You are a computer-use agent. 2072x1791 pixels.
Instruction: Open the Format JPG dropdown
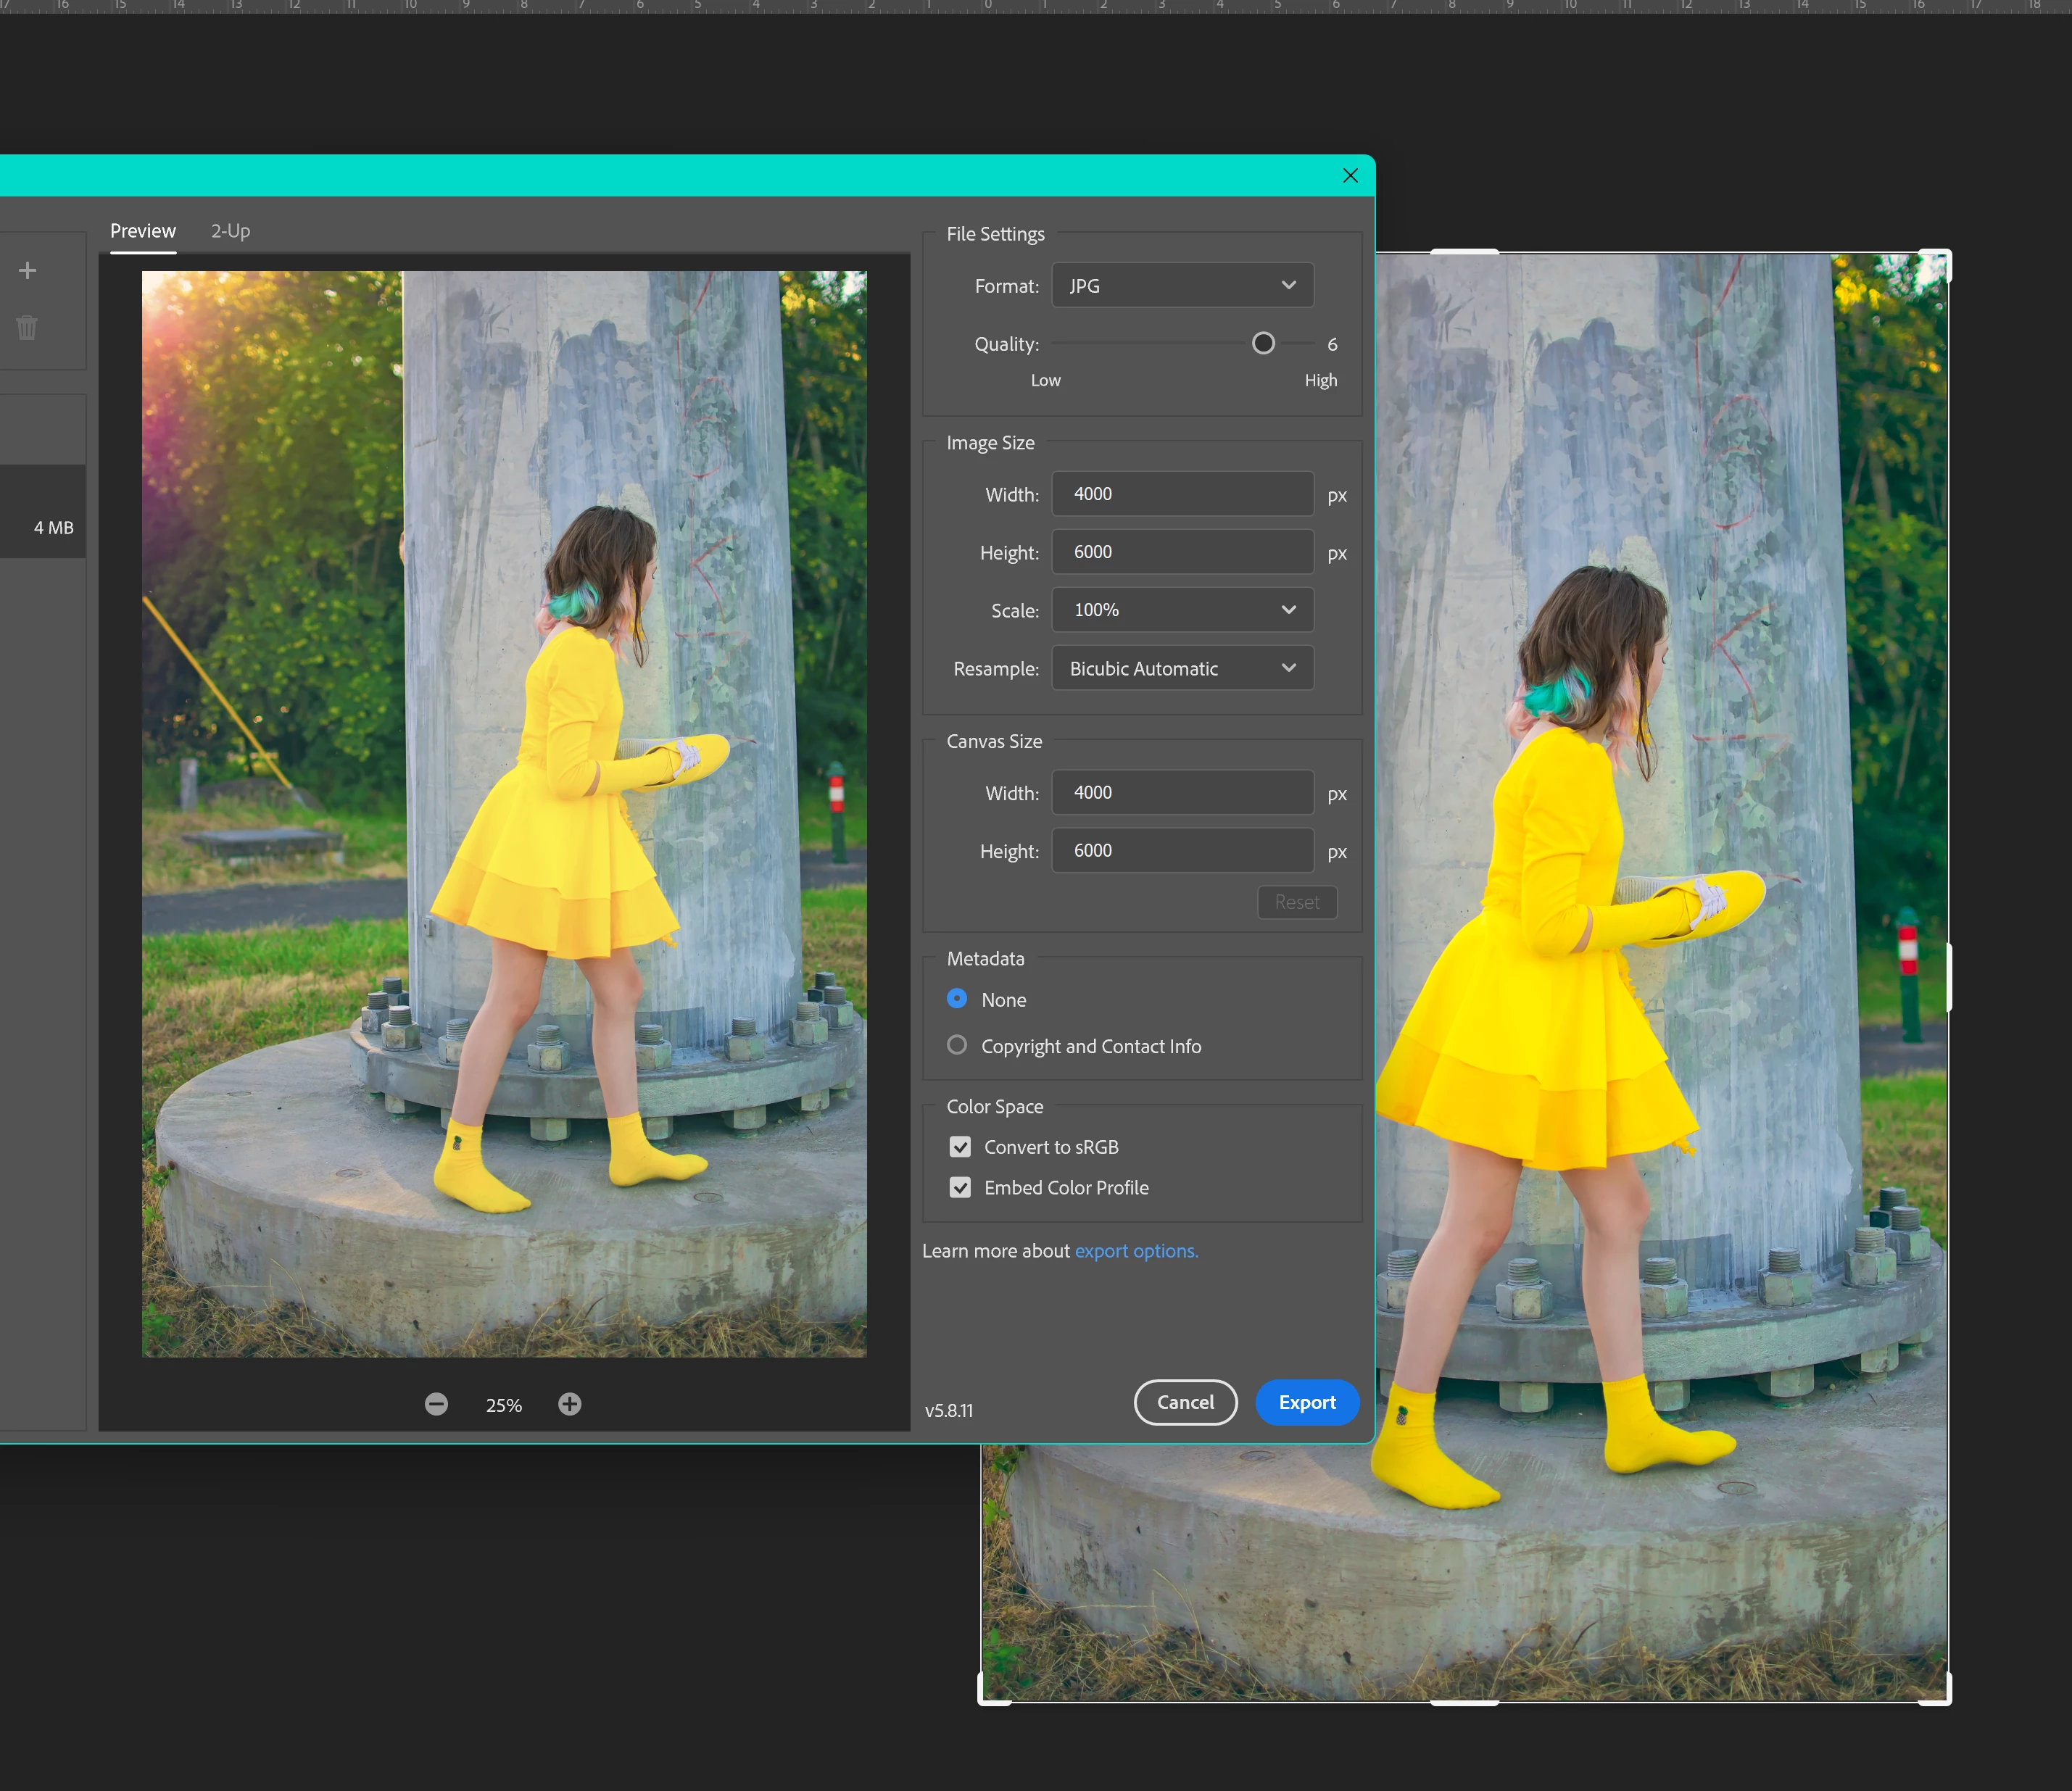click(x=1182, y=286)
